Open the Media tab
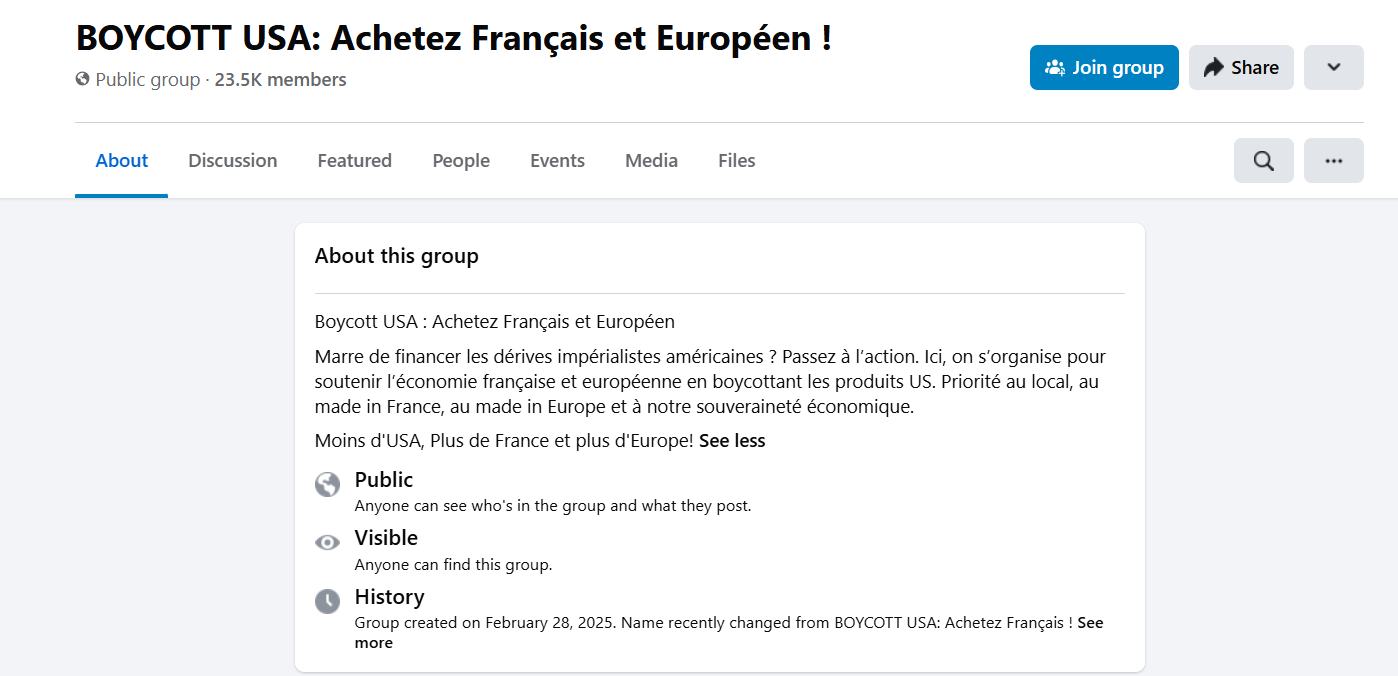Screen dimensions: 1398x676 pos(651,161)
